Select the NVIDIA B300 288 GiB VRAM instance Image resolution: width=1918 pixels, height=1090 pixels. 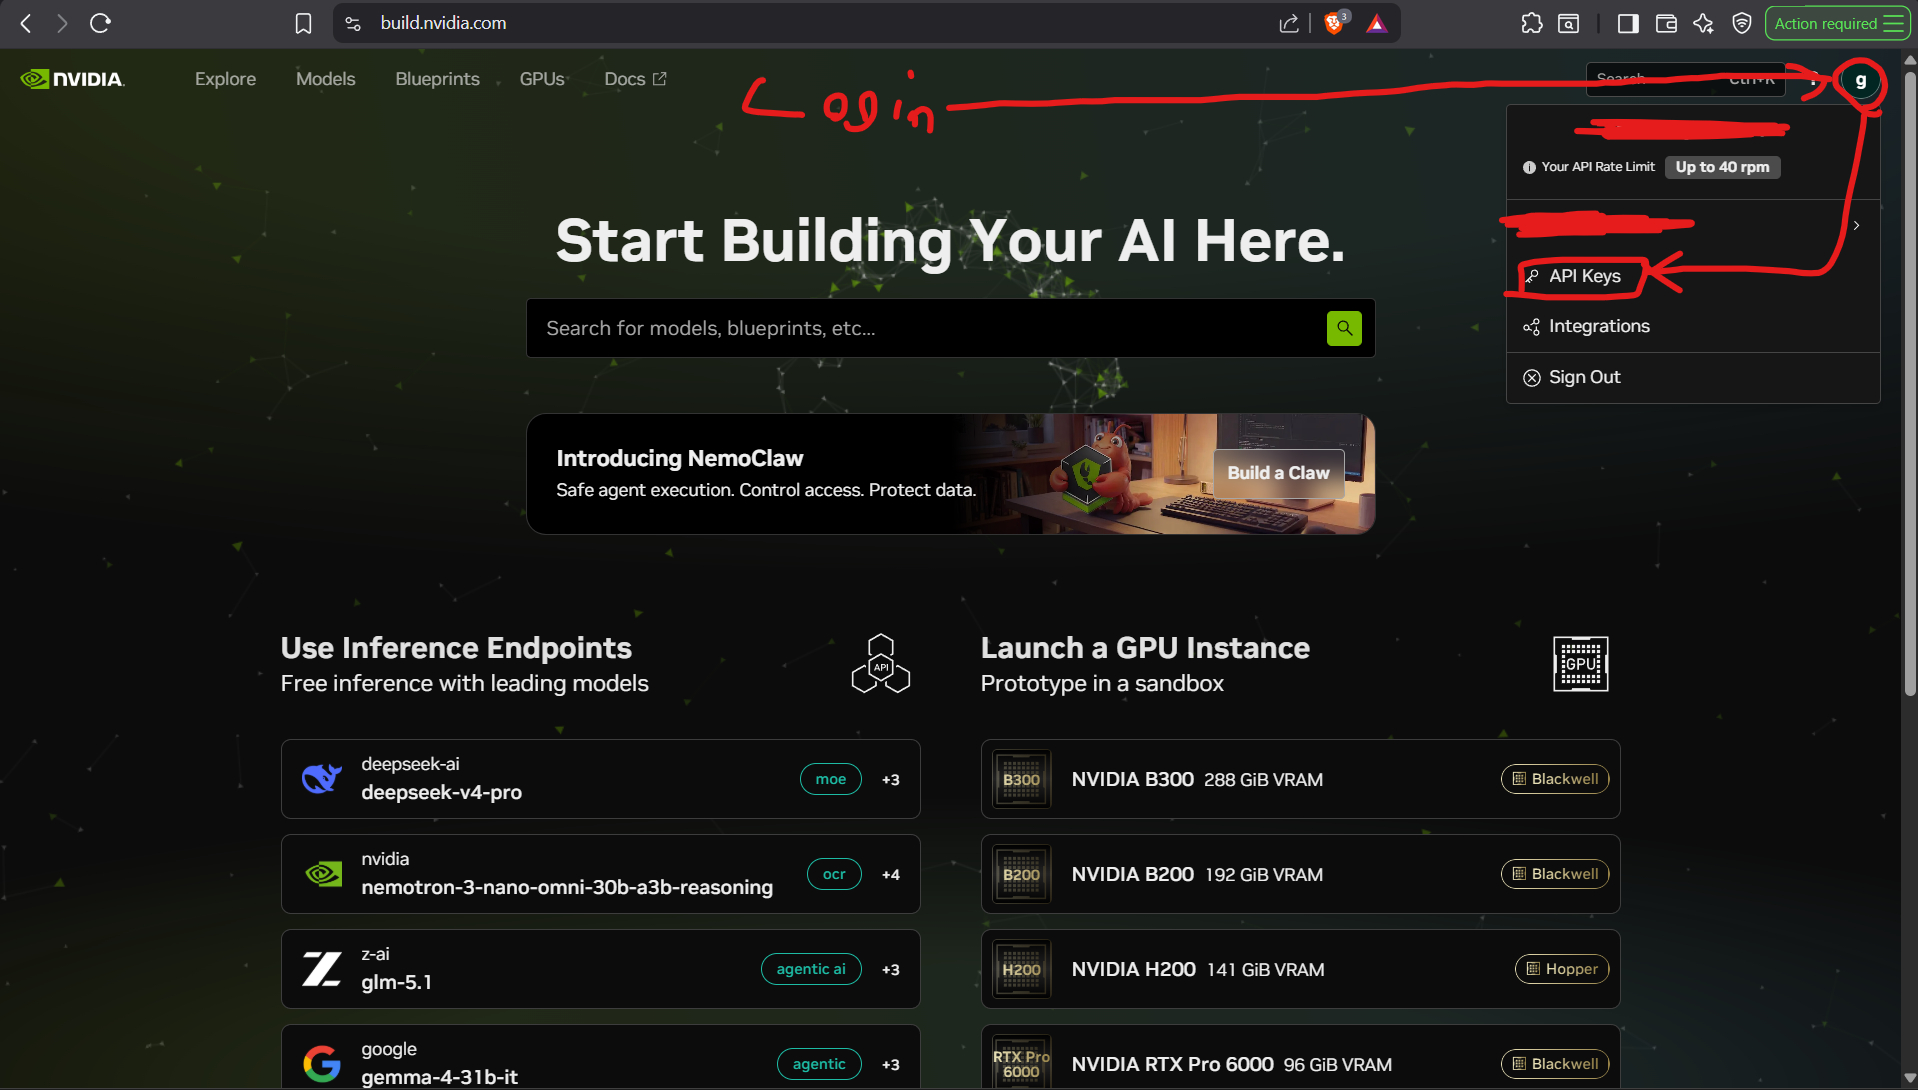(1300, 779)
